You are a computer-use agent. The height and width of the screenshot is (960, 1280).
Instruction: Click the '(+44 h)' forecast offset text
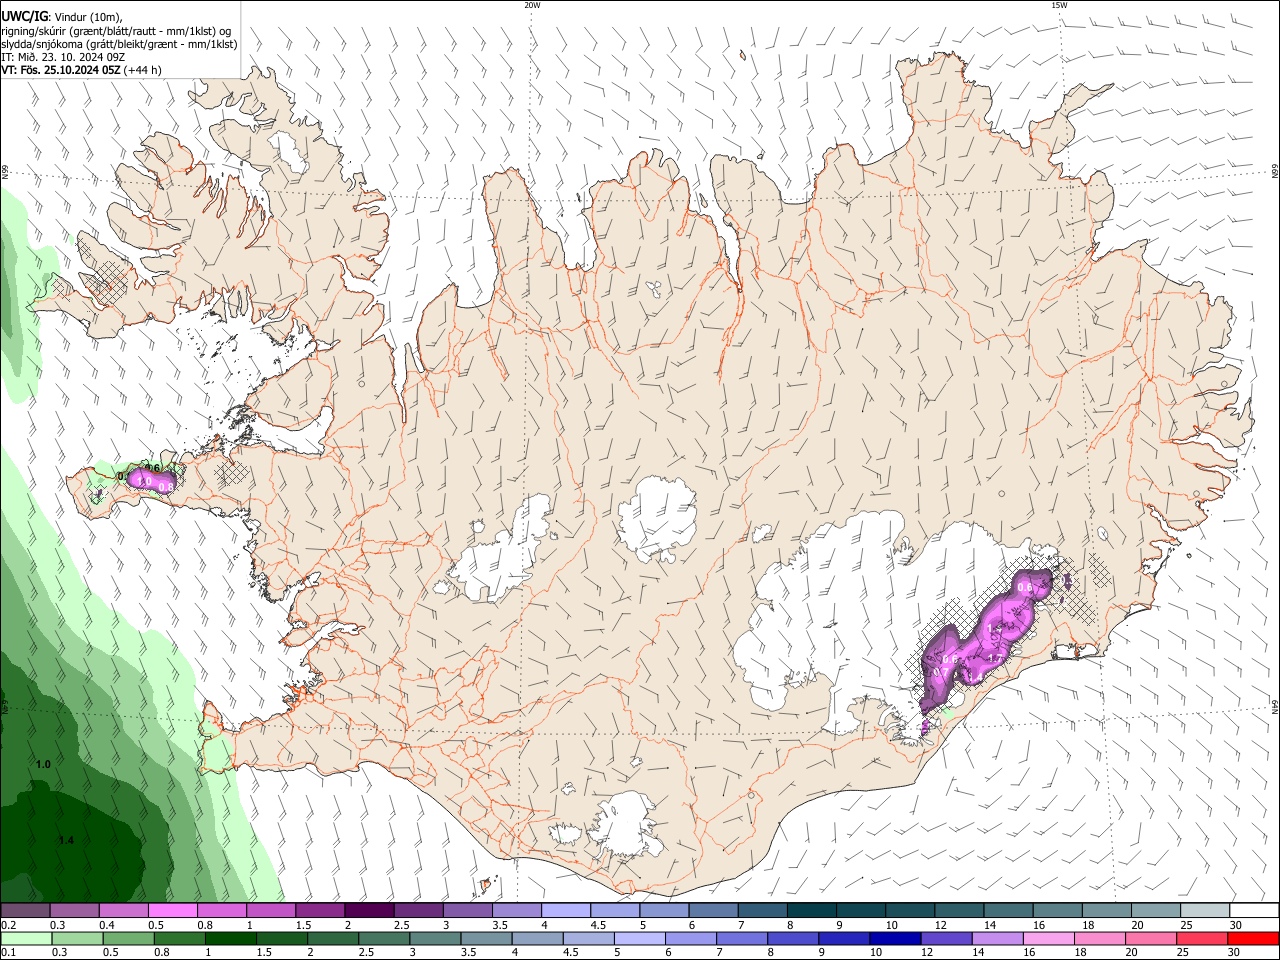point(144,70)
